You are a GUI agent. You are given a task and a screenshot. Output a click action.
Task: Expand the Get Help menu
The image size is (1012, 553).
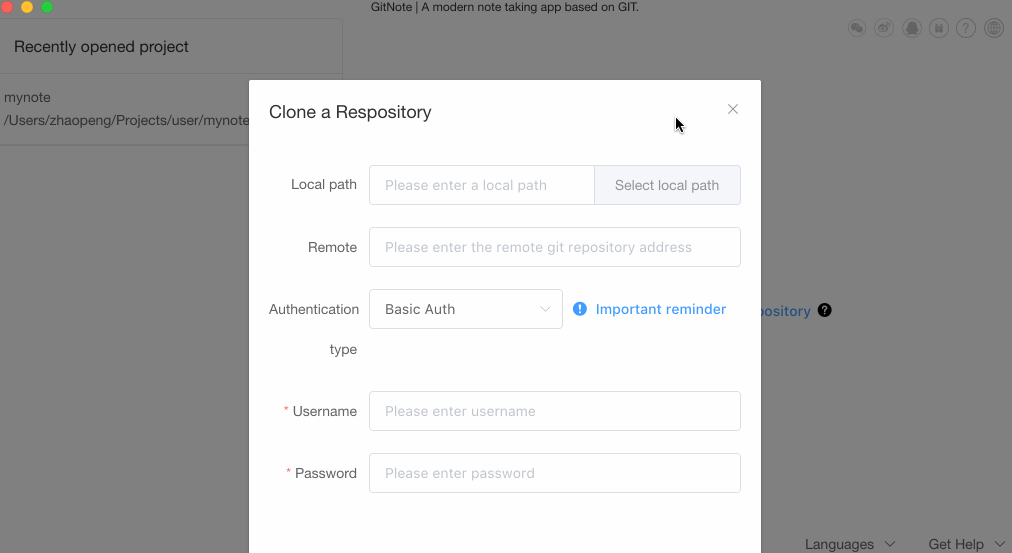tap(966, 544)
